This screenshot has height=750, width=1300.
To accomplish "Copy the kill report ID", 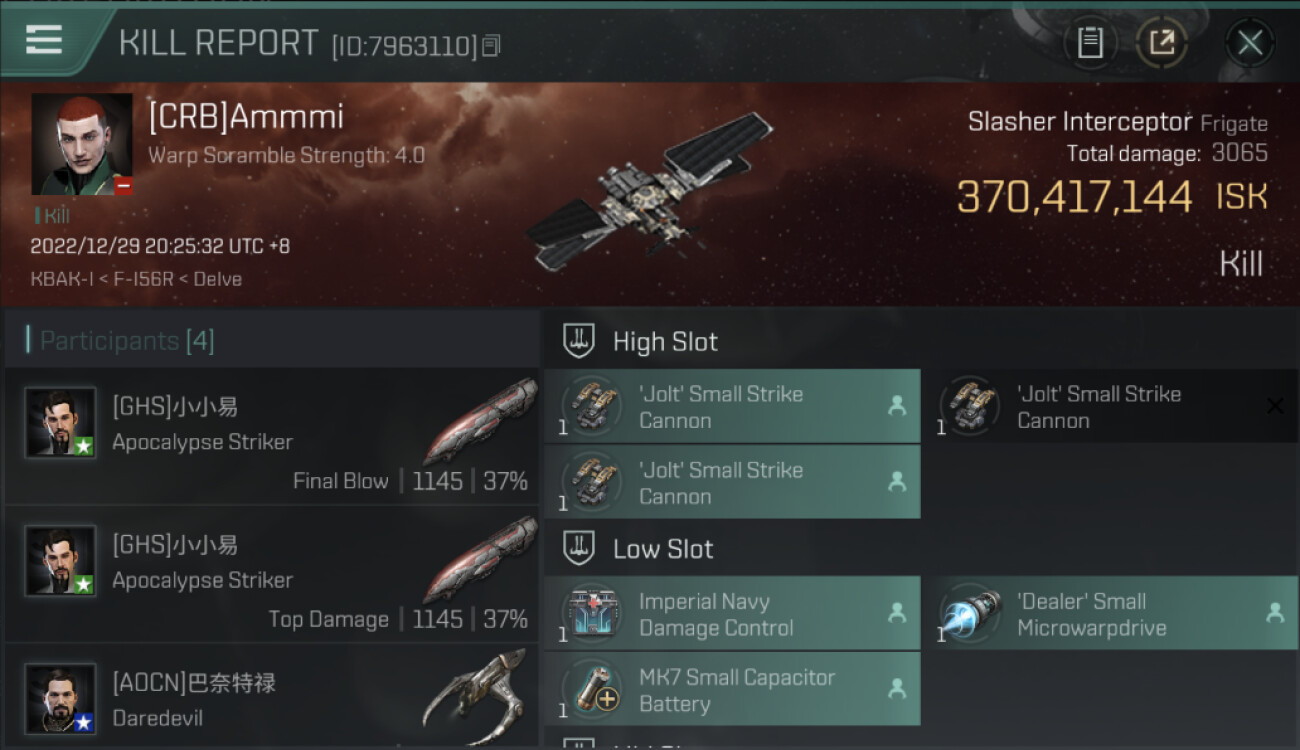I will [491, 45].
